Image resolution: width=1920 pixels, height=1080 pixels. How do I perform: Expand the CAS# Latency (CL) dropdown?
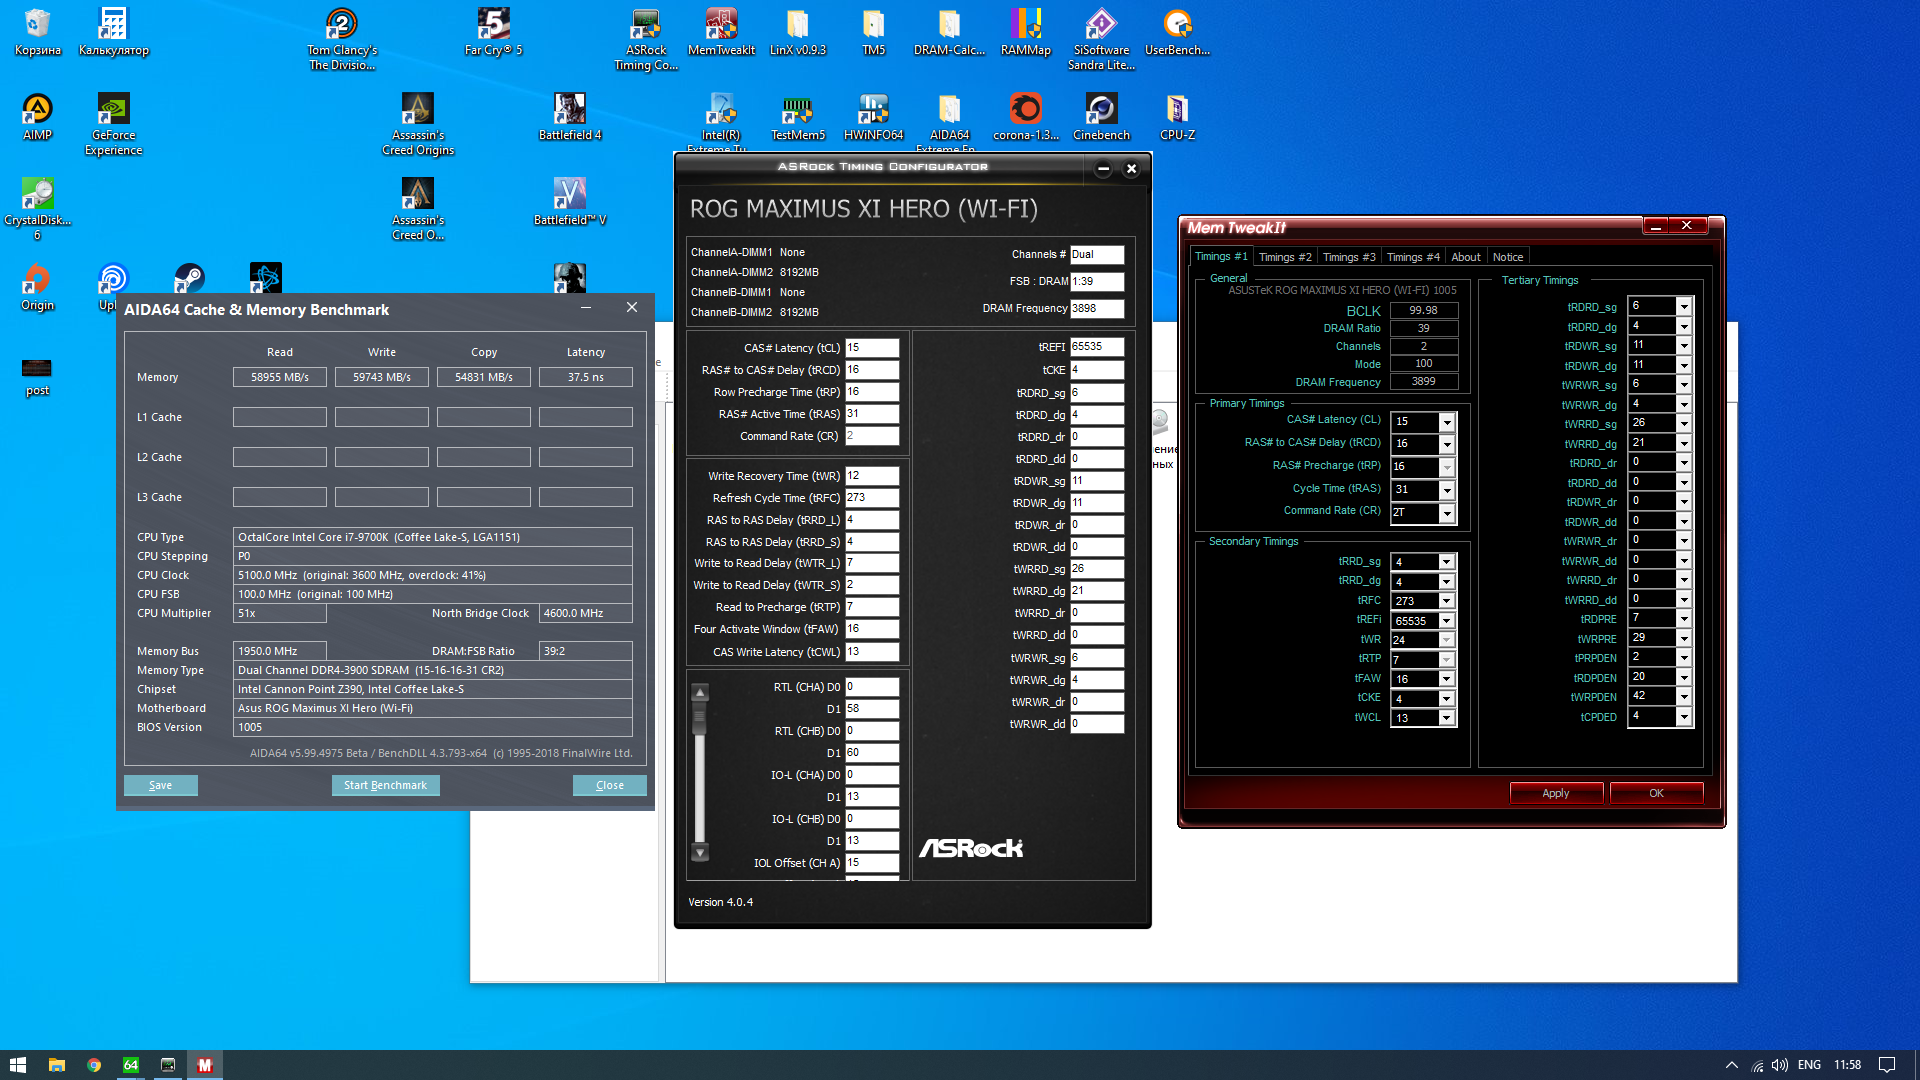[1446, 422]
